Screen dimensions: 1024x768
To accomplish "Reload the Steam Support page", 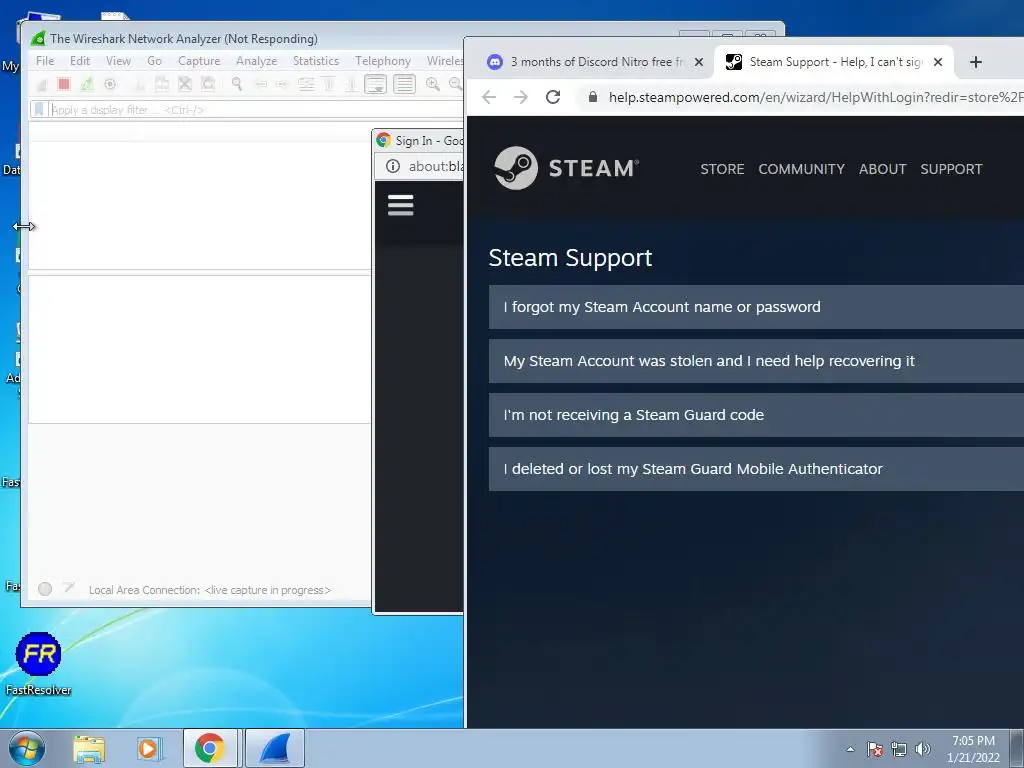I will [553, 97].
